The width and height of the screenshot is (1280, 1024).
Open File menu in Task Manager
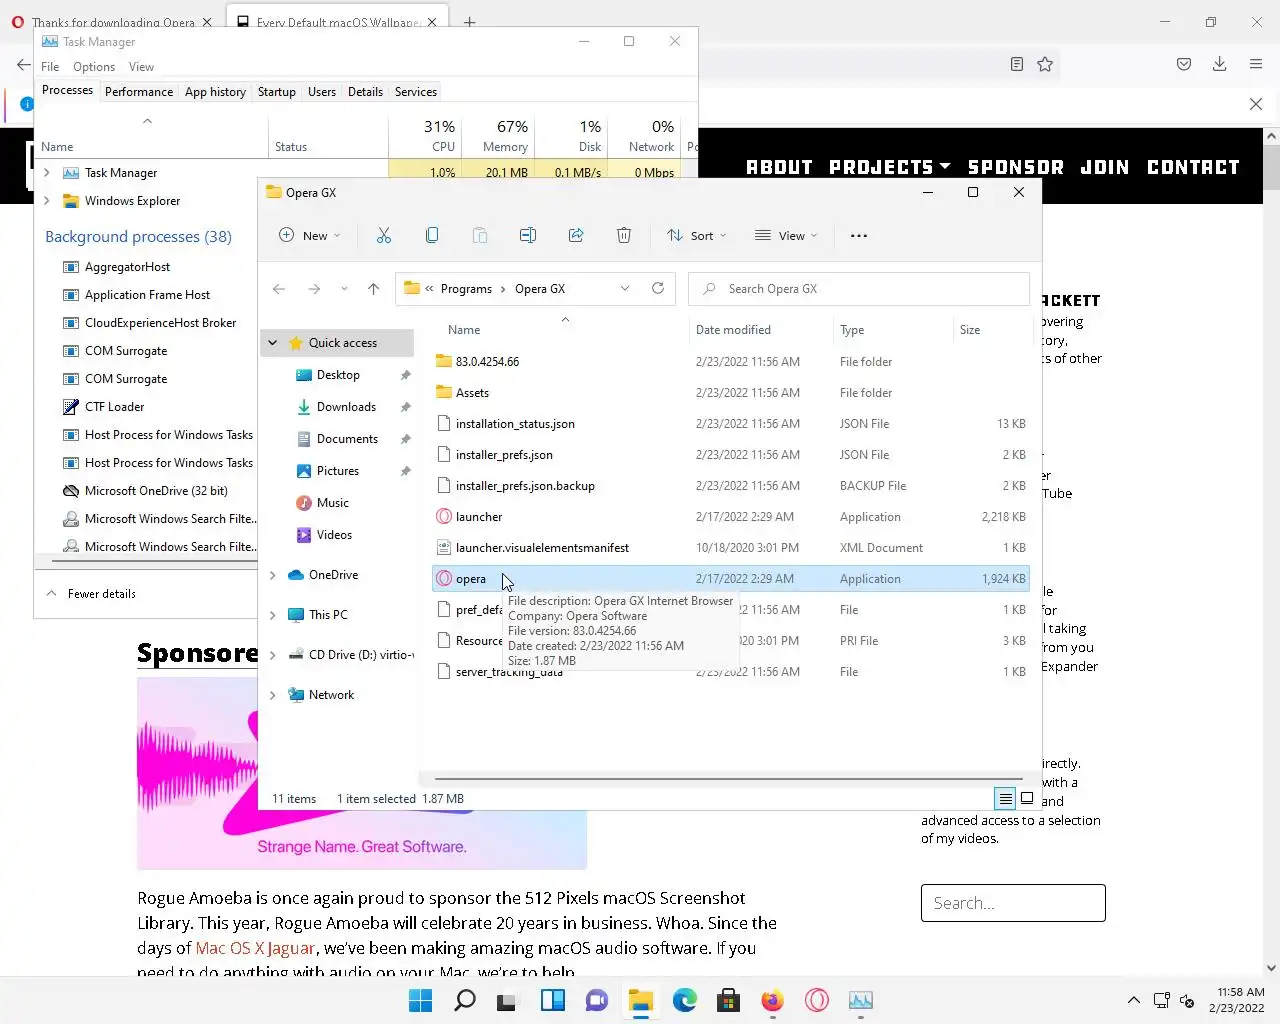coord(50,67)
